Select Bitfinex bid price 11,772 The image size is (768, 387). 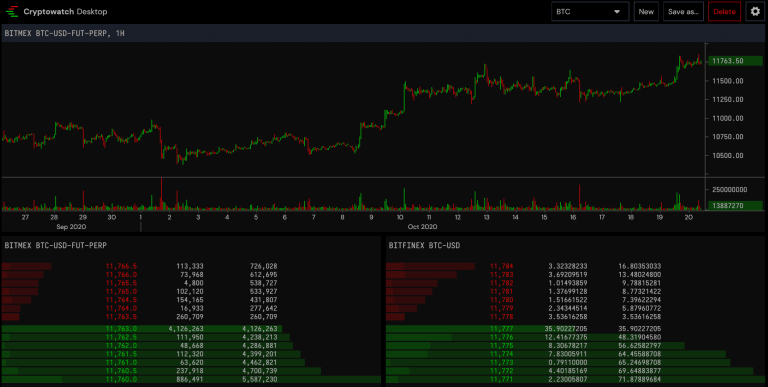(502, 371)
